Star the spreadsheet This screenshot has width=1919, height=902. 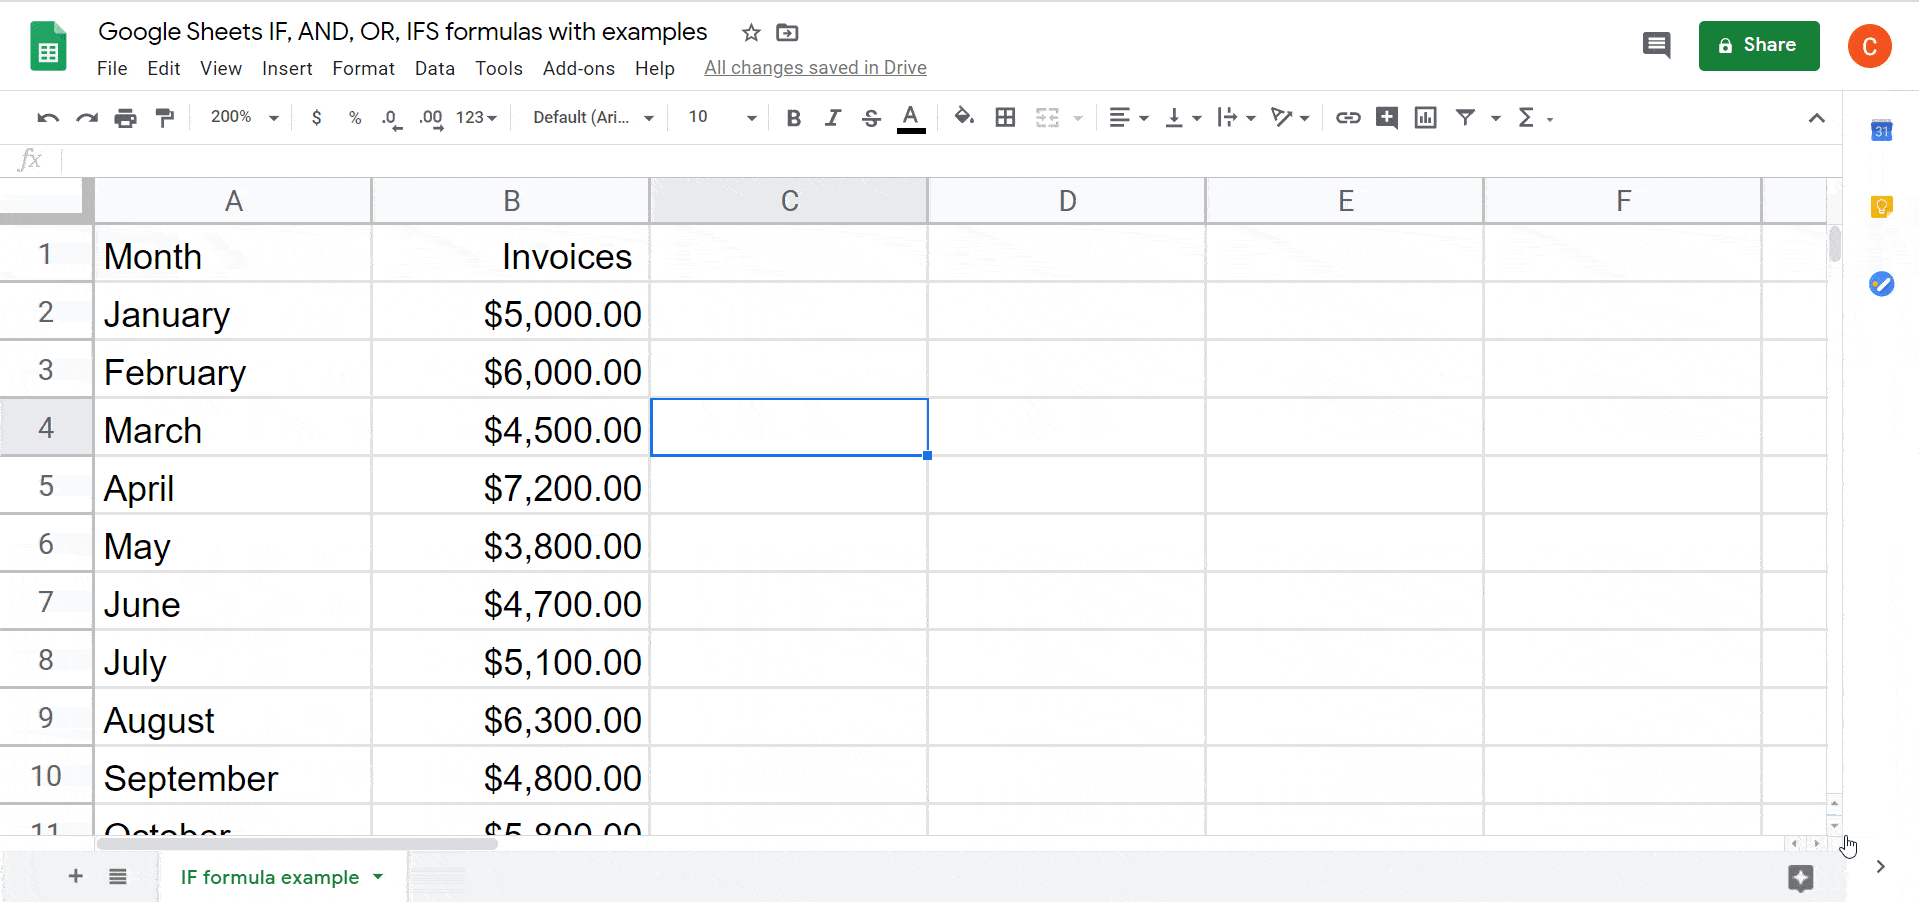[x=750, y=32]
